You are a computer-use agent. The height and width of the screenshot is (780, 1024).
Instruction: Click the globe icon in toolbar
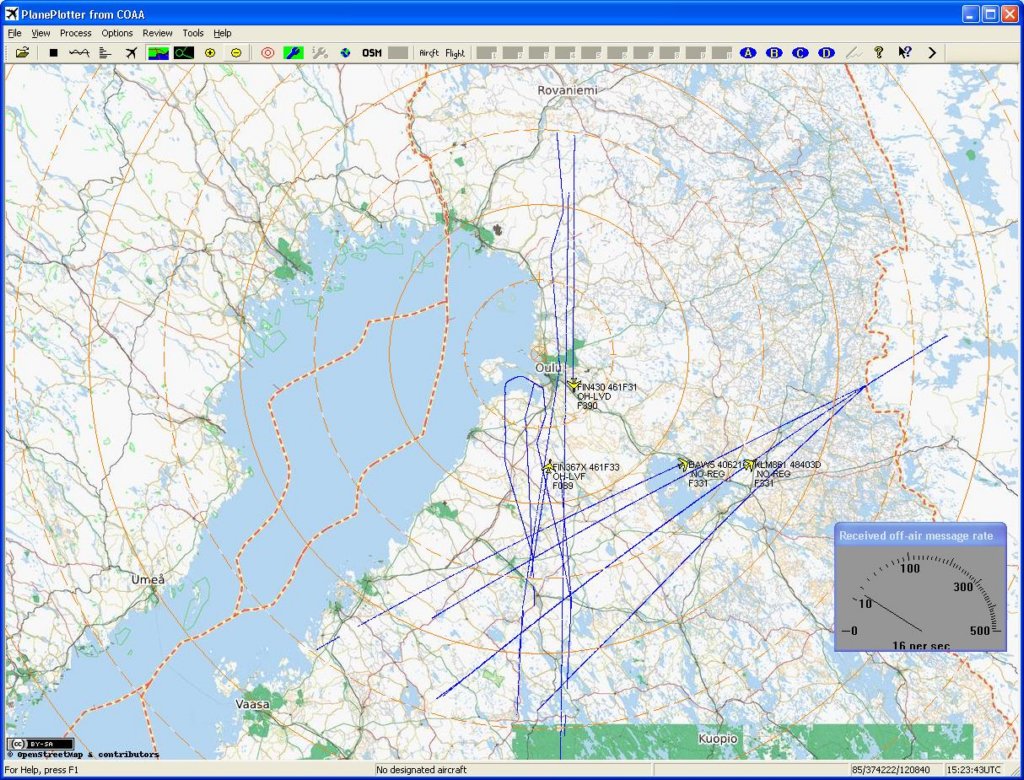point(345,53)
